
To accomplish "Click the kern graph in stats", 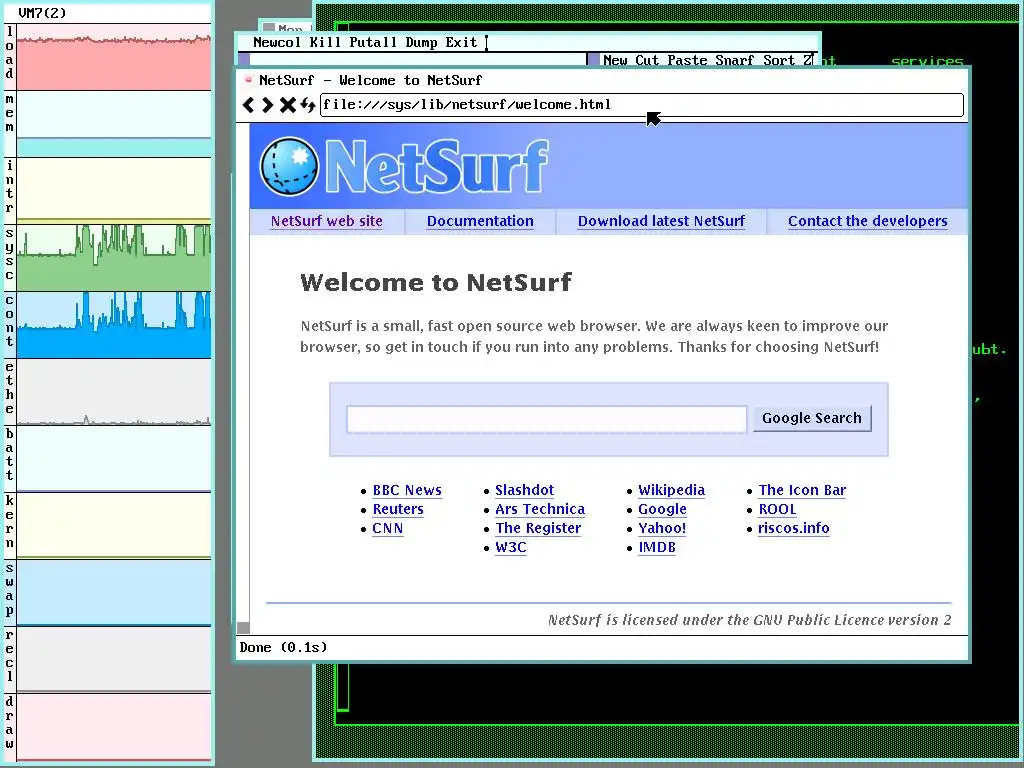I will [114, 526].
